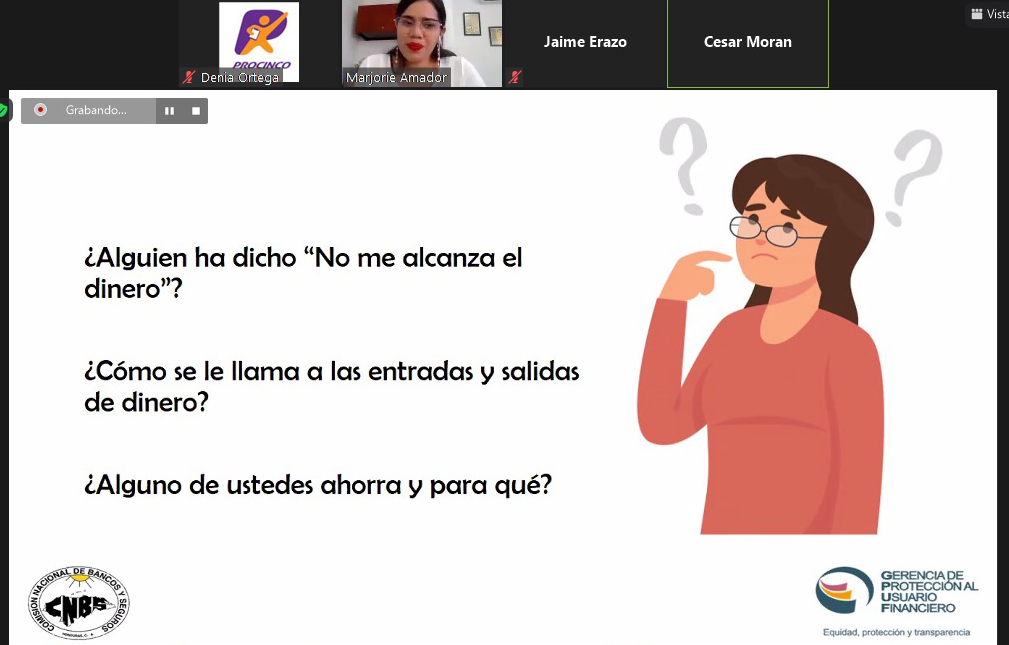Click Marjorie Amador's video thumbnail
Screen dimensions: 1009x645
coord(421,42)
